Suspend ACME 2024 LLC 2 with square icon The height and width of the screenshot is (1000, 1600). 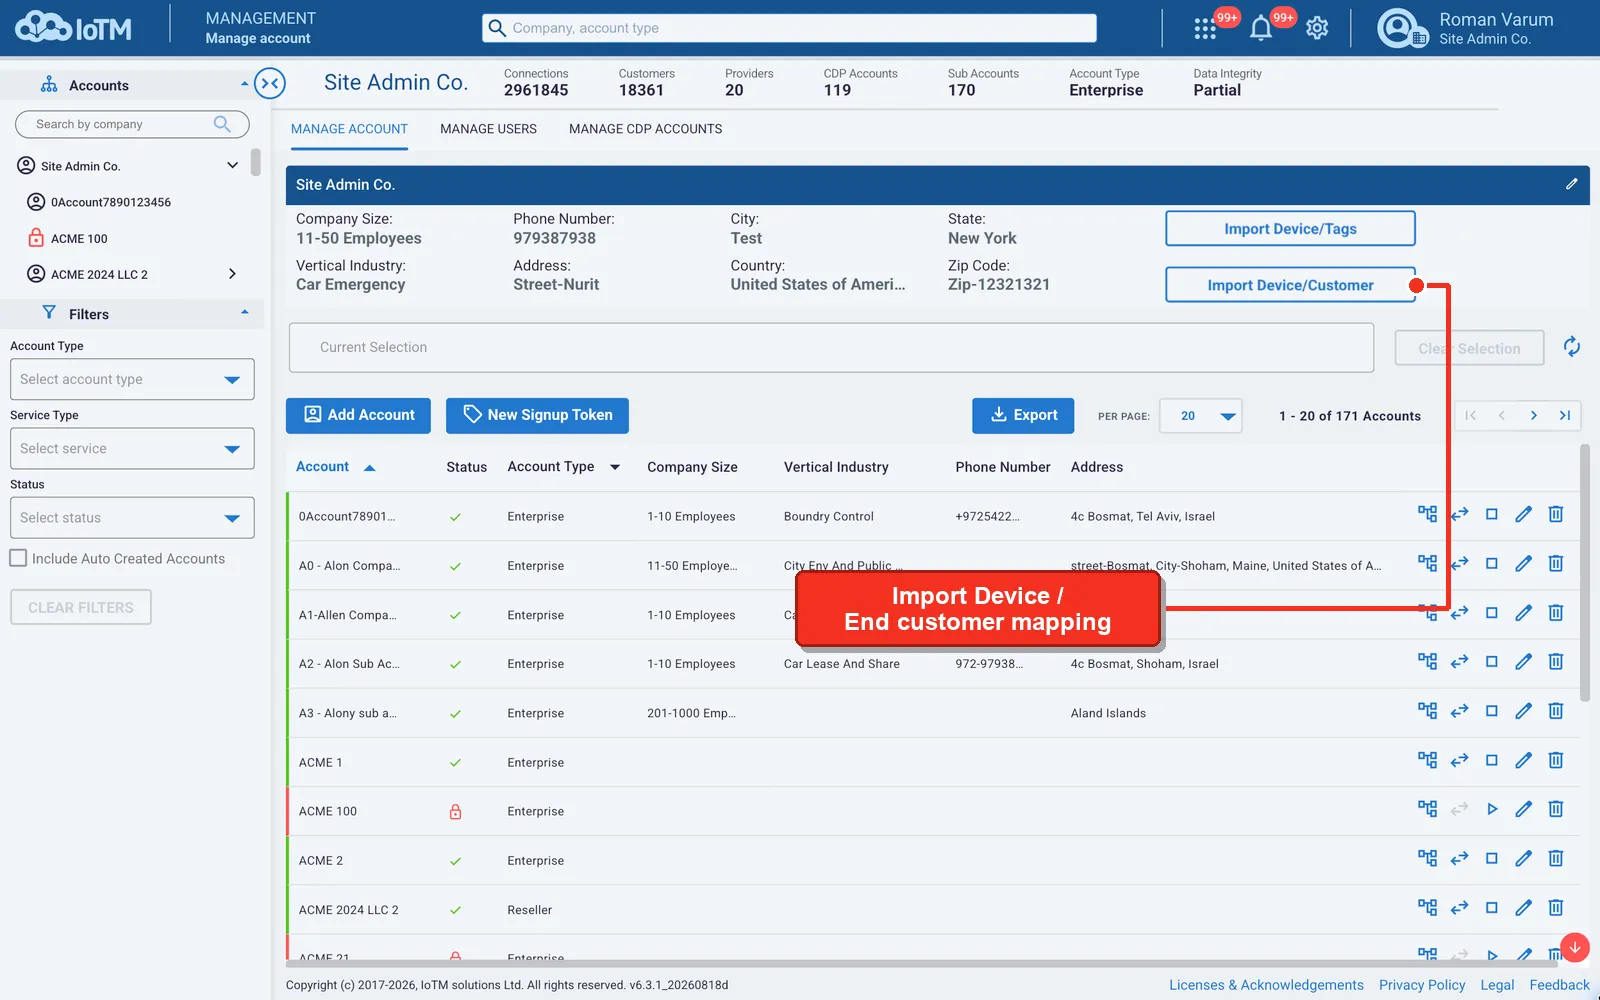pyautogui.click(x=1492, y=908)
